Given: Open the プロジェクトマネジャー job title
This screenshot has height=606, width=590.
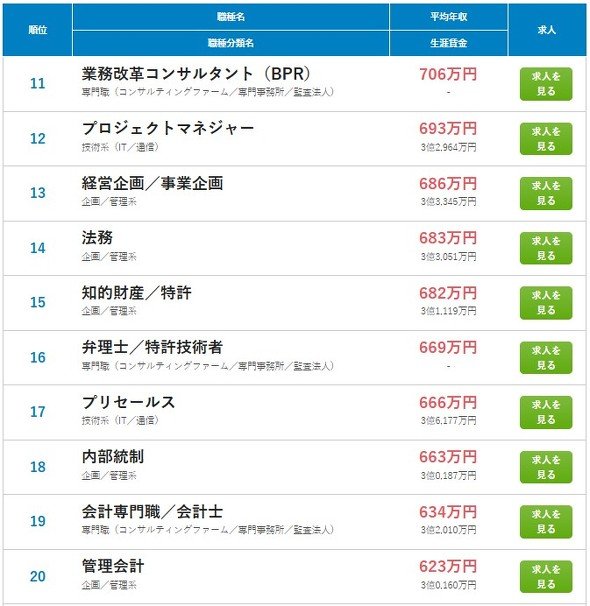Looking at the screenshot, I should (x=168, y=128).
